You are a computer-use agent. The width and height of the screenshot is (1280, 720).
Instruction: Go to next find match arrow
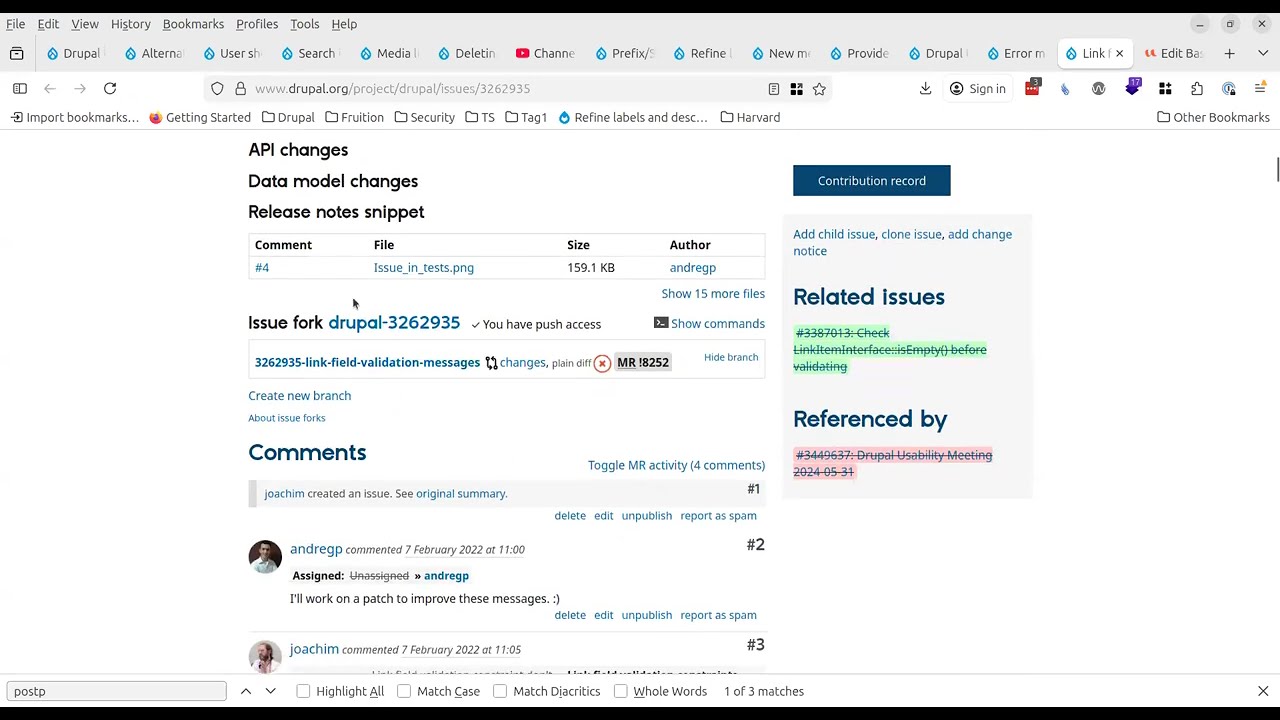point(270,691)
